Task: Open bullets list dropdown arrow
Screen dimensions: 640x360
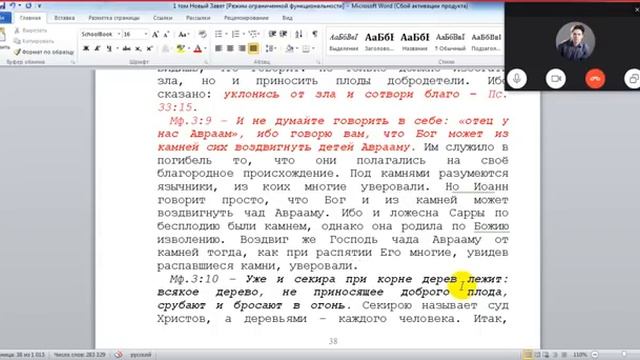Action: pyautogui.click(x=226, y=34)
